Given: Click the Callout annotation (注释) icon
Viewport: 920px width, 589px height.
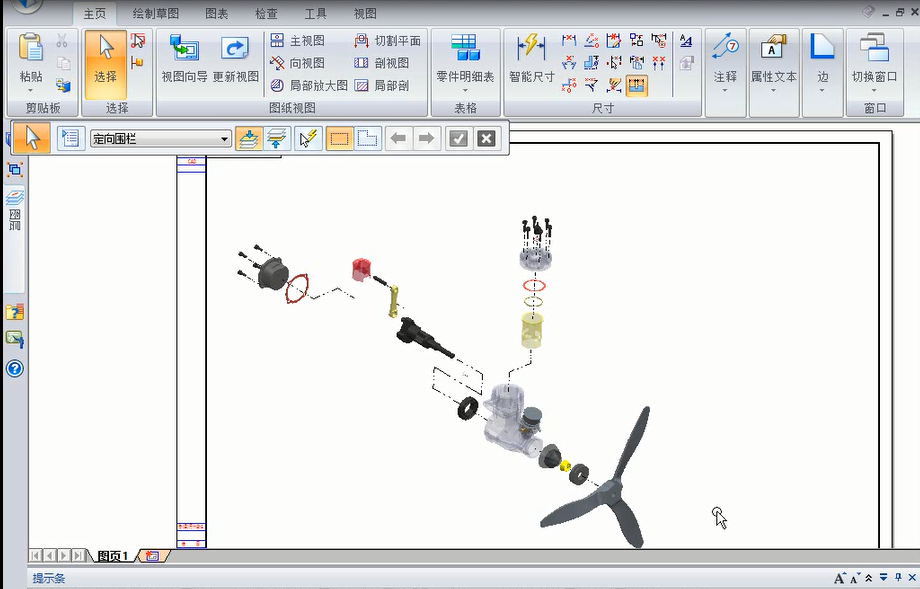Looking at the screenshot, I should pyautogui.click(x=725, y=47).
